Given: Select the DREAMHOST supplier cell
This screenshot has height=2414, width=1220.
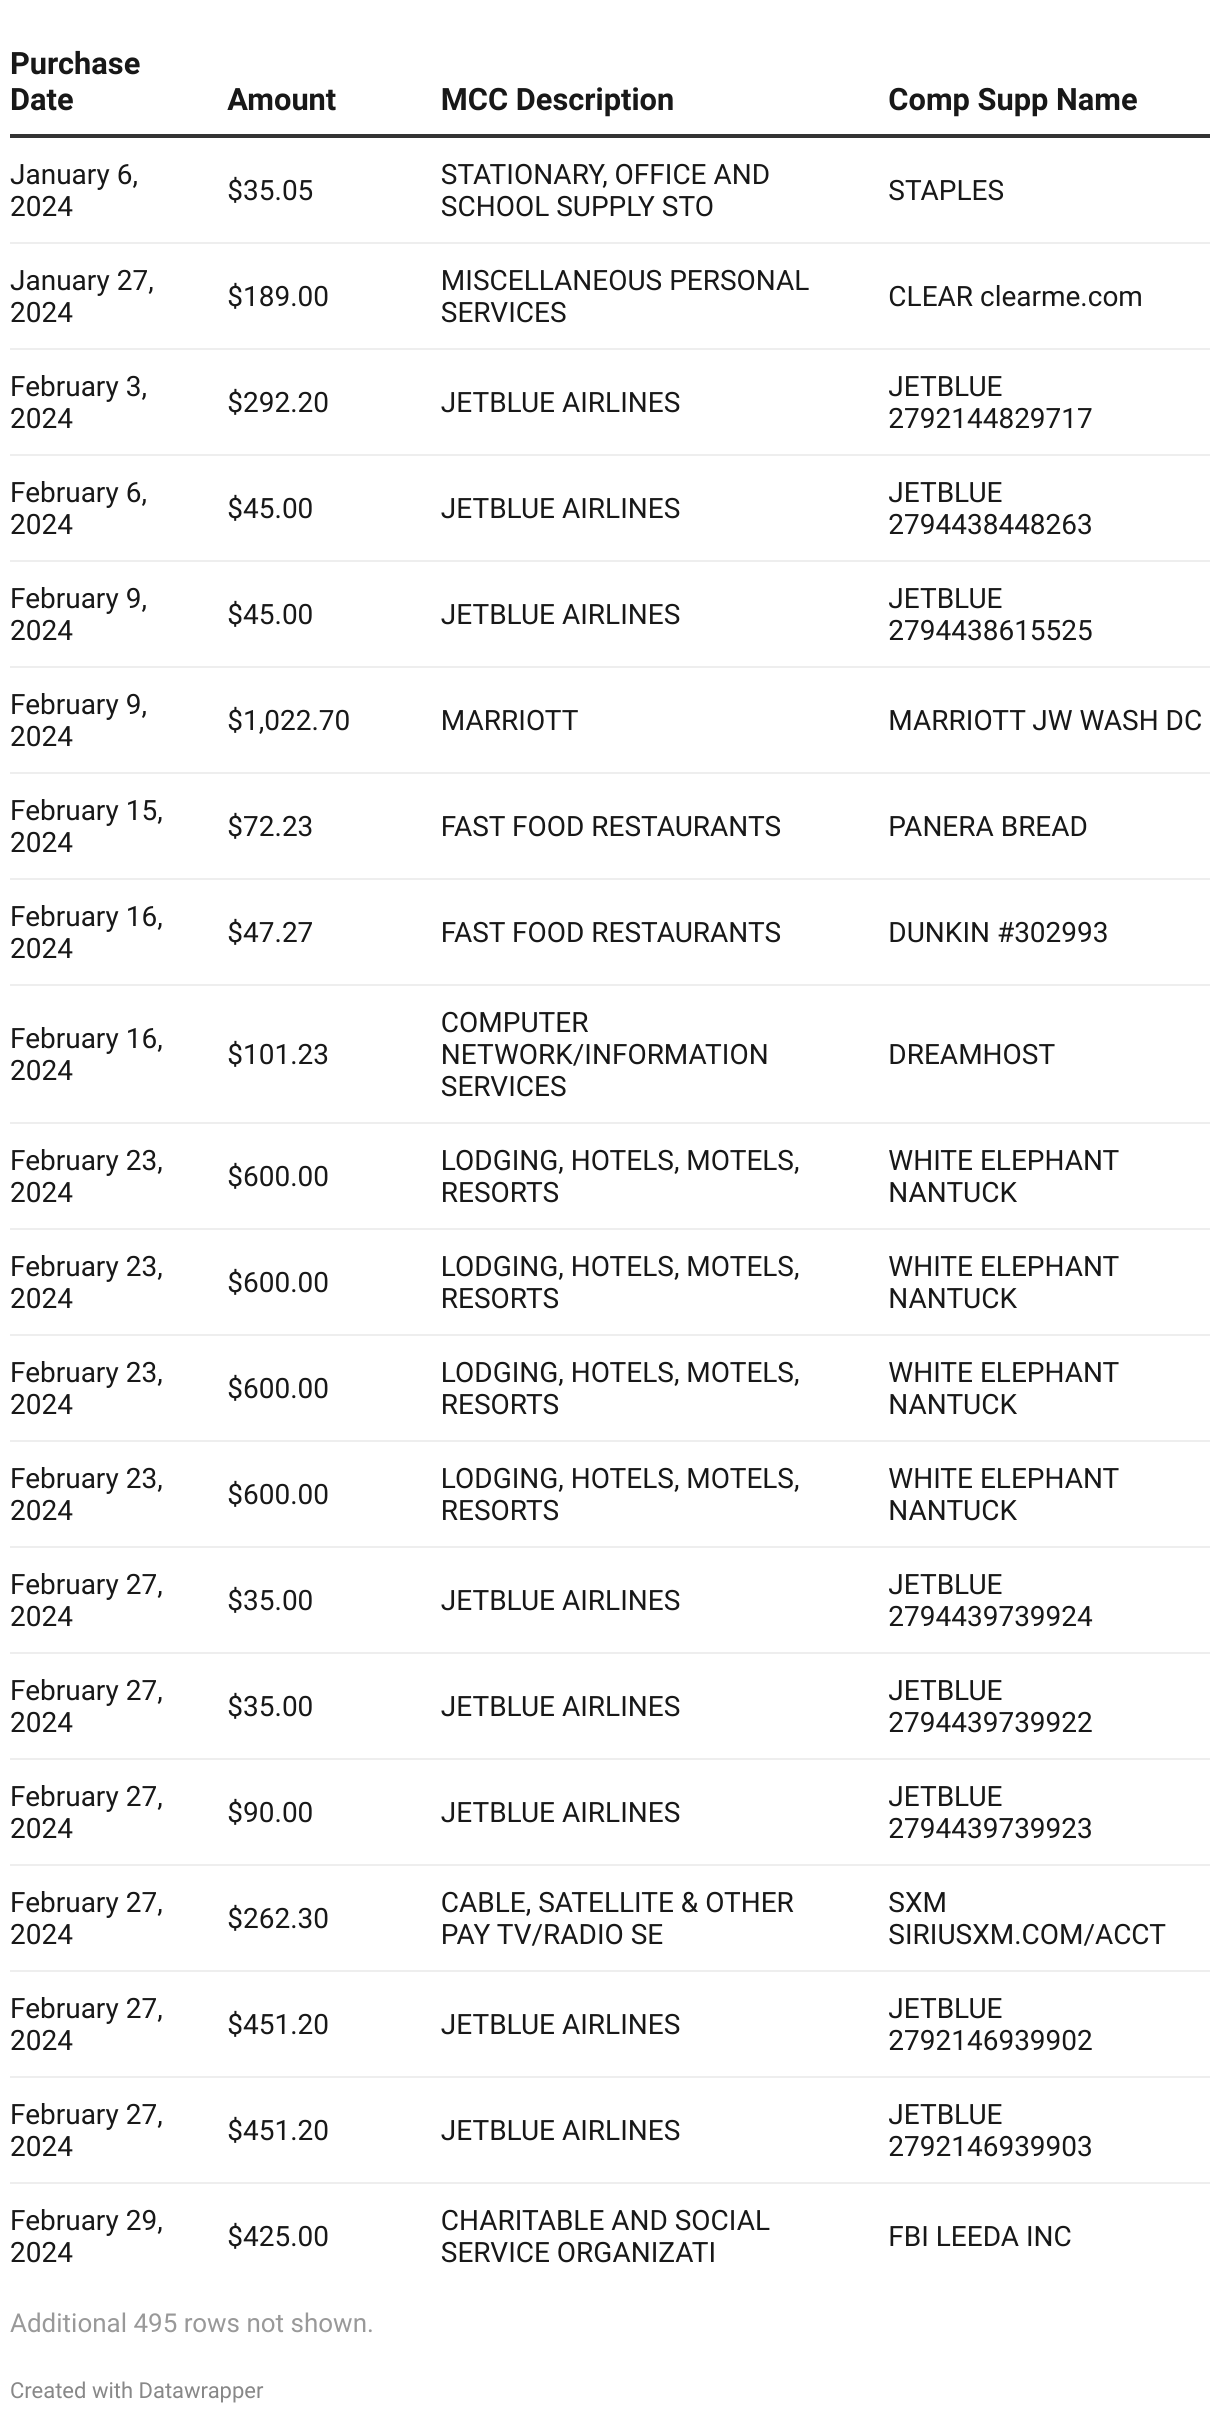Looking at the screenshot, I should point(971,1055).
